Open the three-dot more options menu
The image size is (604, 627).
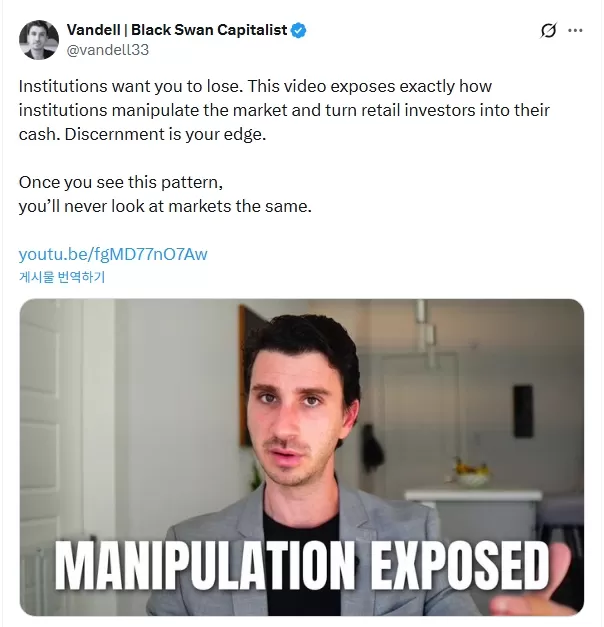(575, 30)
